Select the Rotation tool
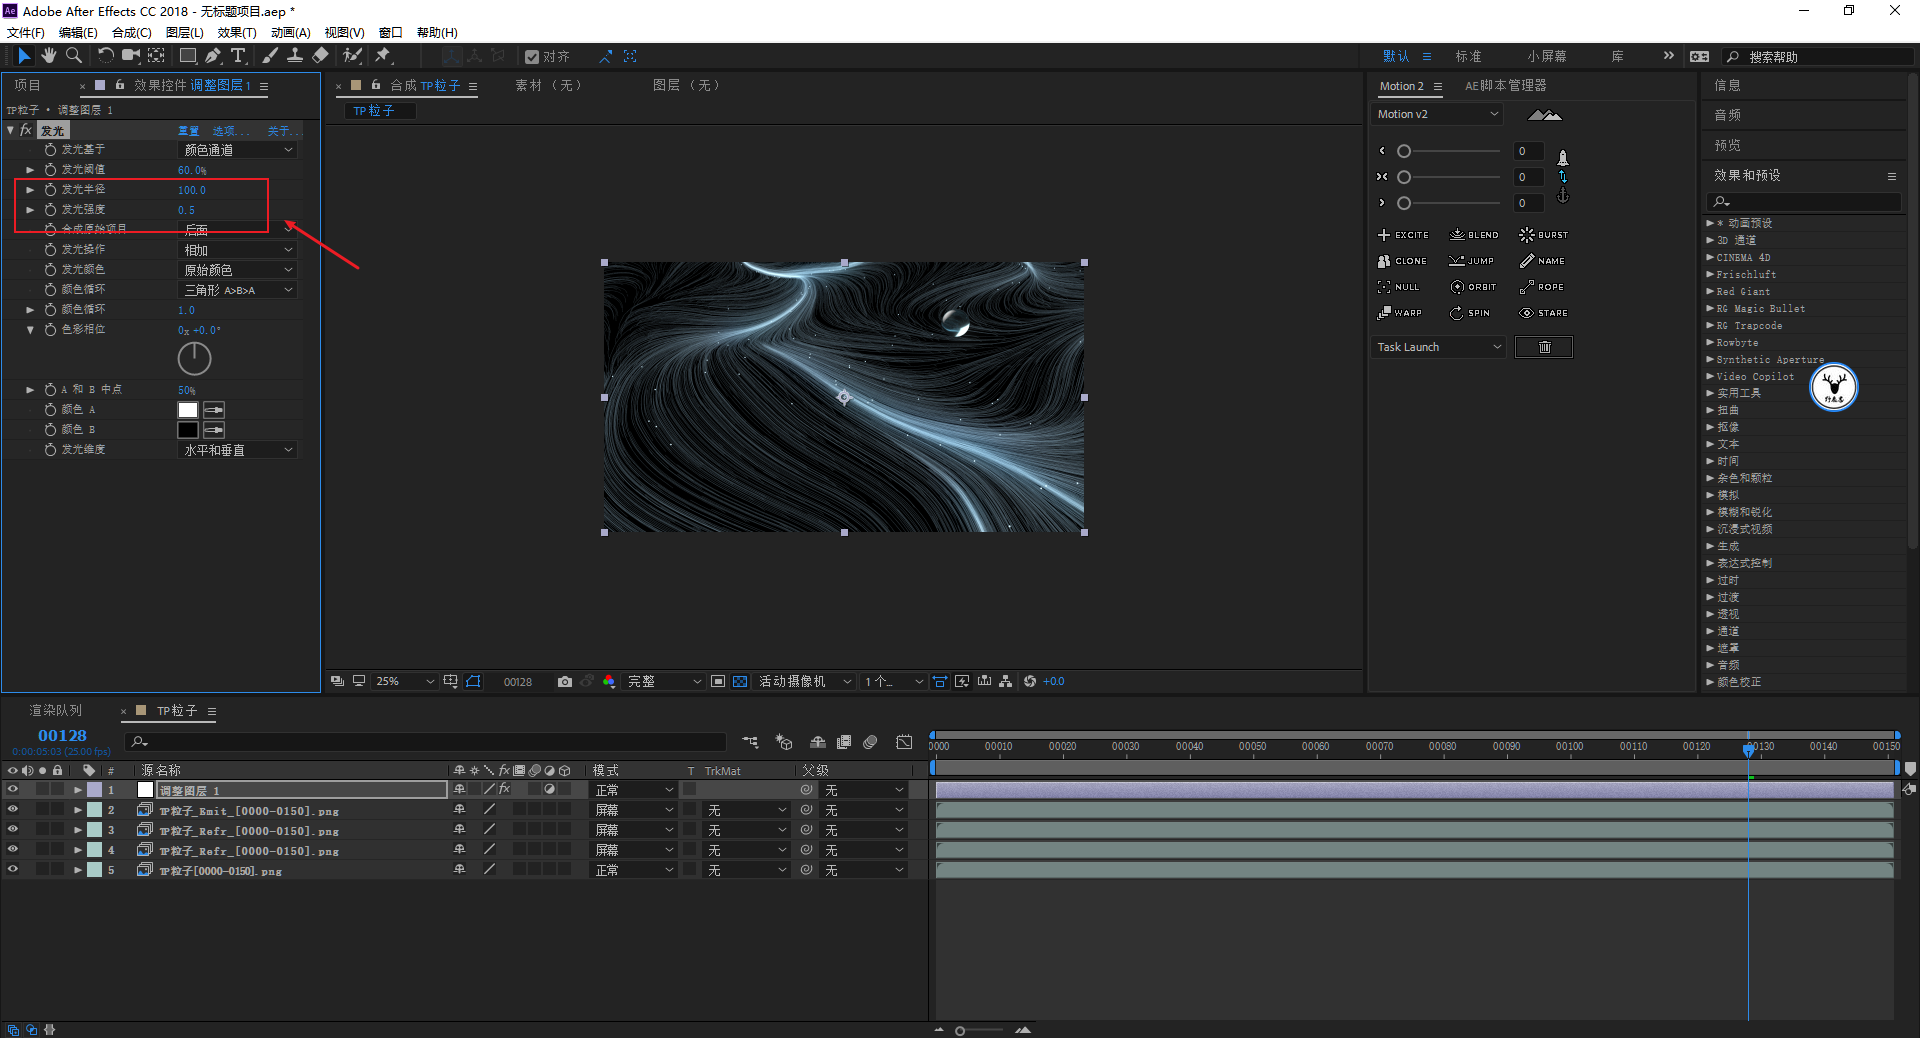Image resolution: width=1920 pixels, height=1038 pixels. 105,56
